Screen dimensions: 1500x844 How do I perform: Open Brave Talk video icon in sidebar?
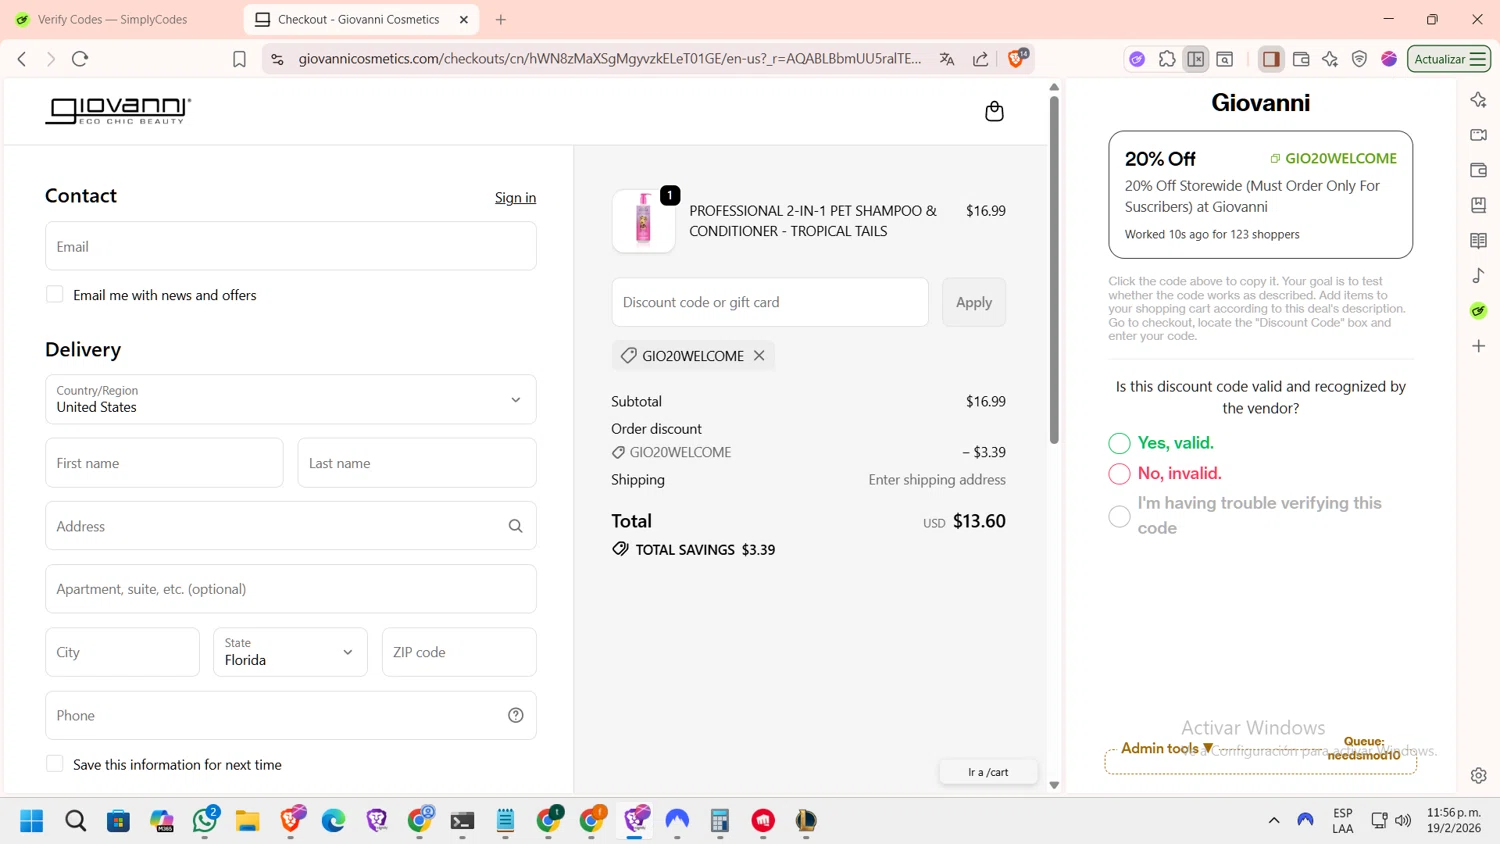pyautogui.click(x=1479, y=135)
